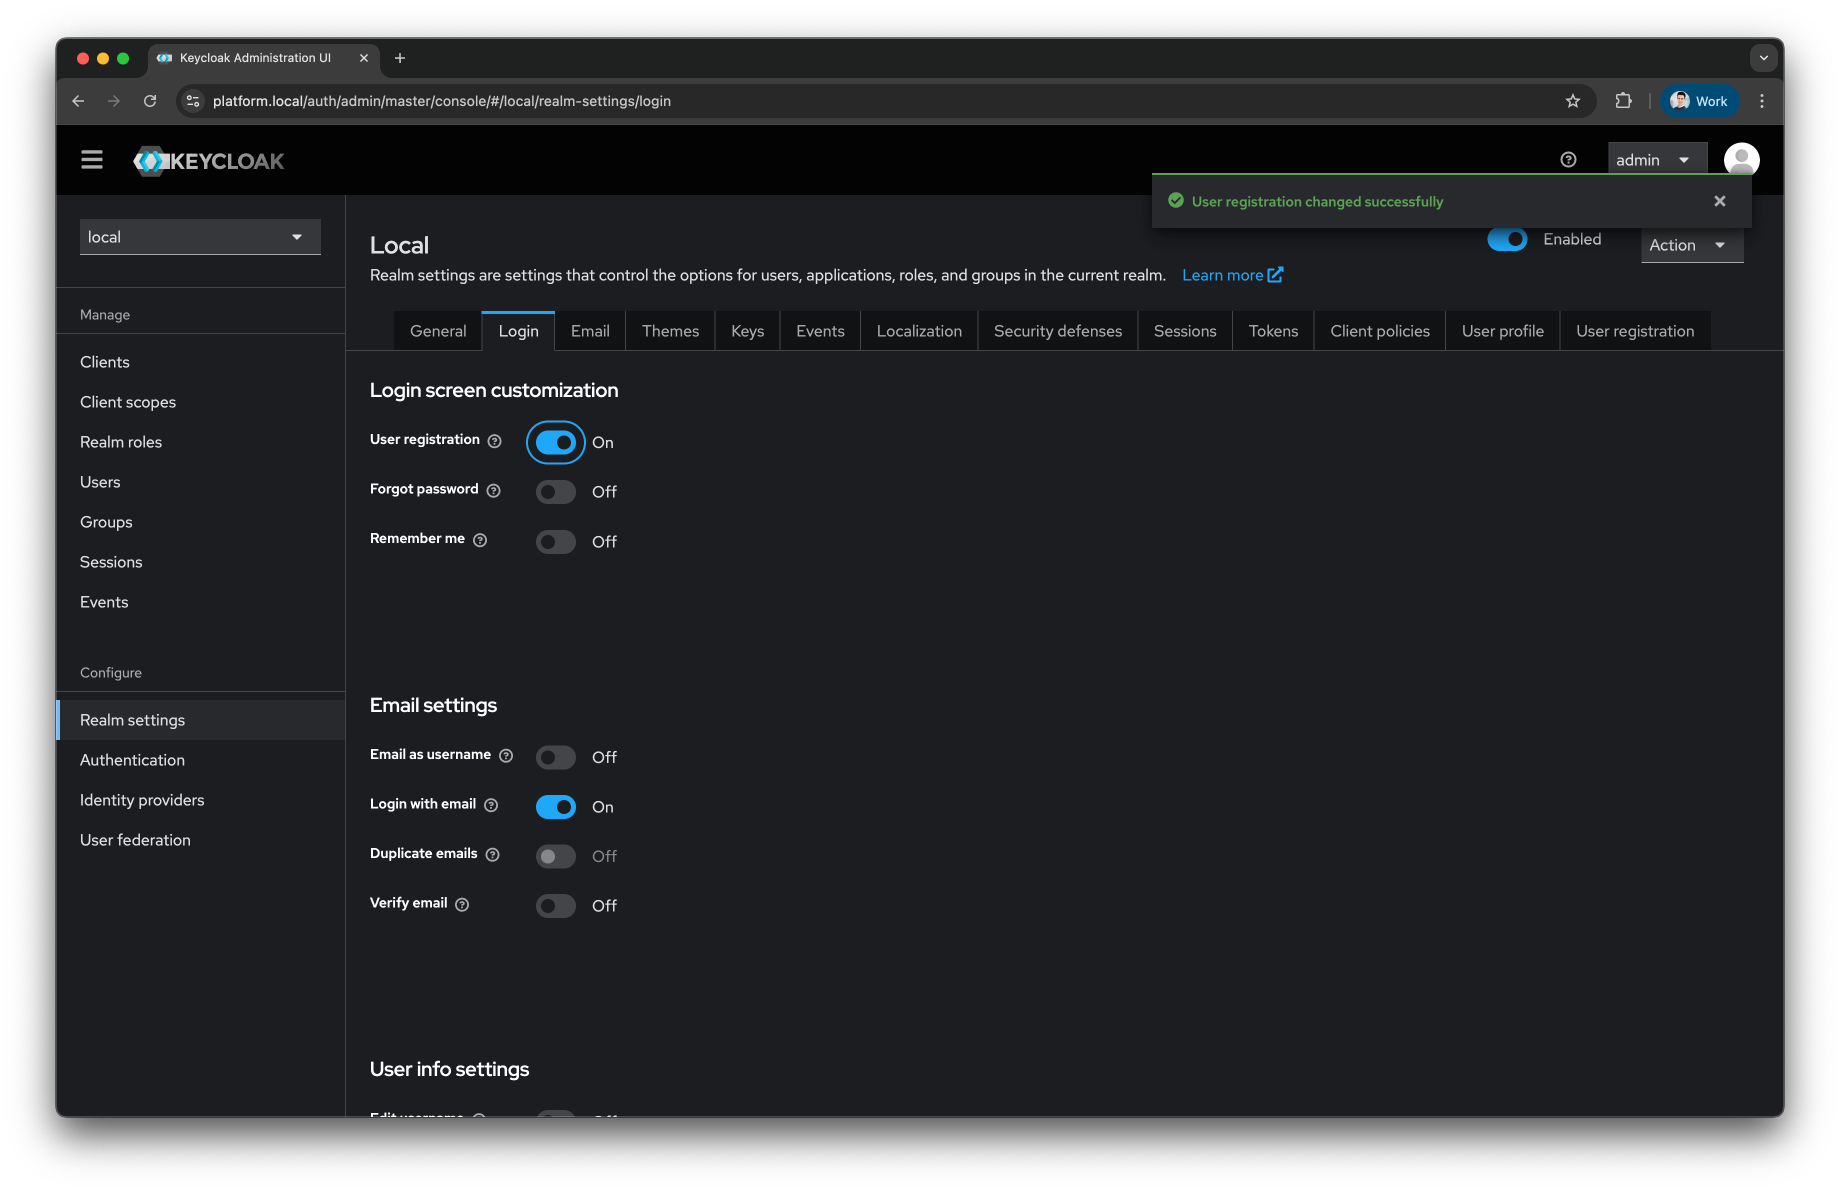The width and height of the screenshot is (1840, 1191).
Task: Open the help icon in the header
Action: tap(1567, 159)
